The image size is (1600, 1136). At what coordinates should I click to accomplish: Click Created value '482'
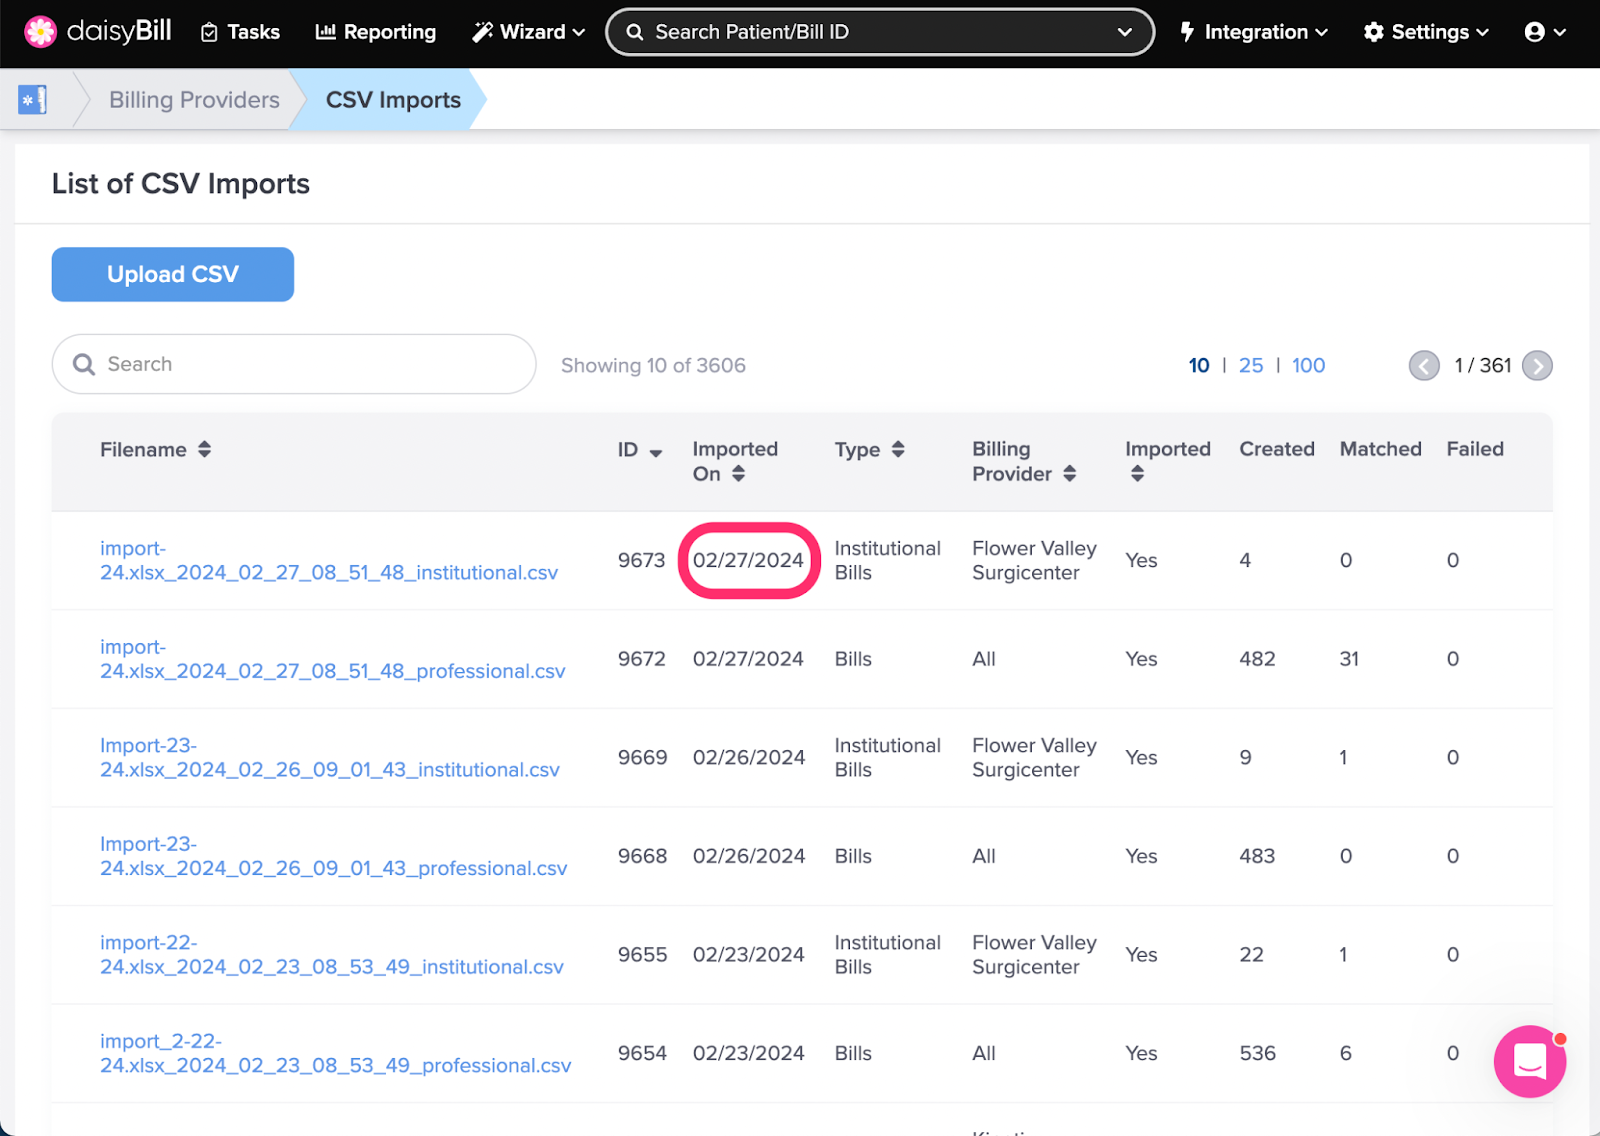click(x=1257, y=659)
